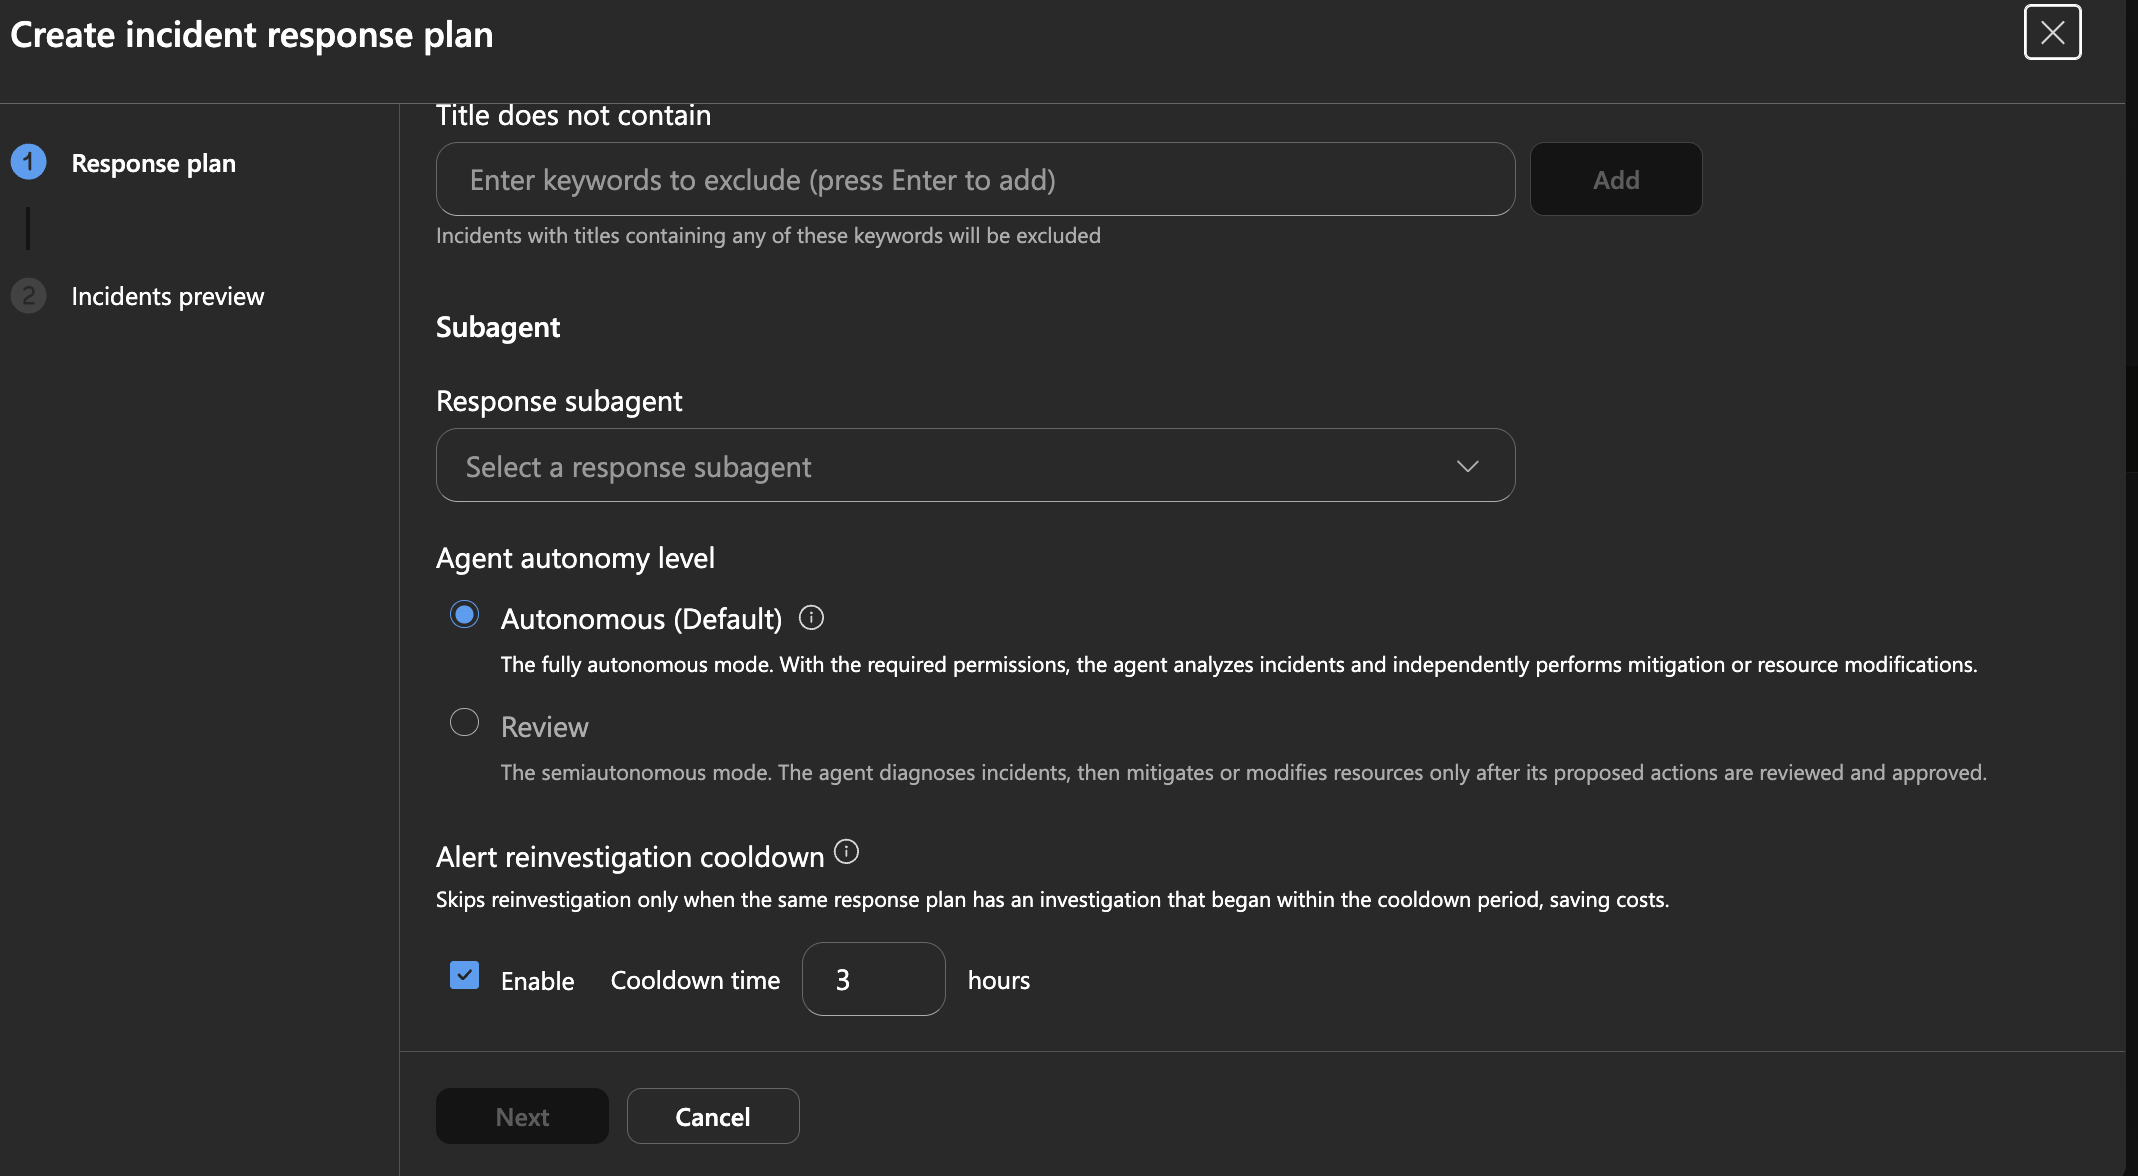This screenshot has width=2138, height=1176.
Task: Click the Autonomous (Default) label text
Action: point(641,619)
